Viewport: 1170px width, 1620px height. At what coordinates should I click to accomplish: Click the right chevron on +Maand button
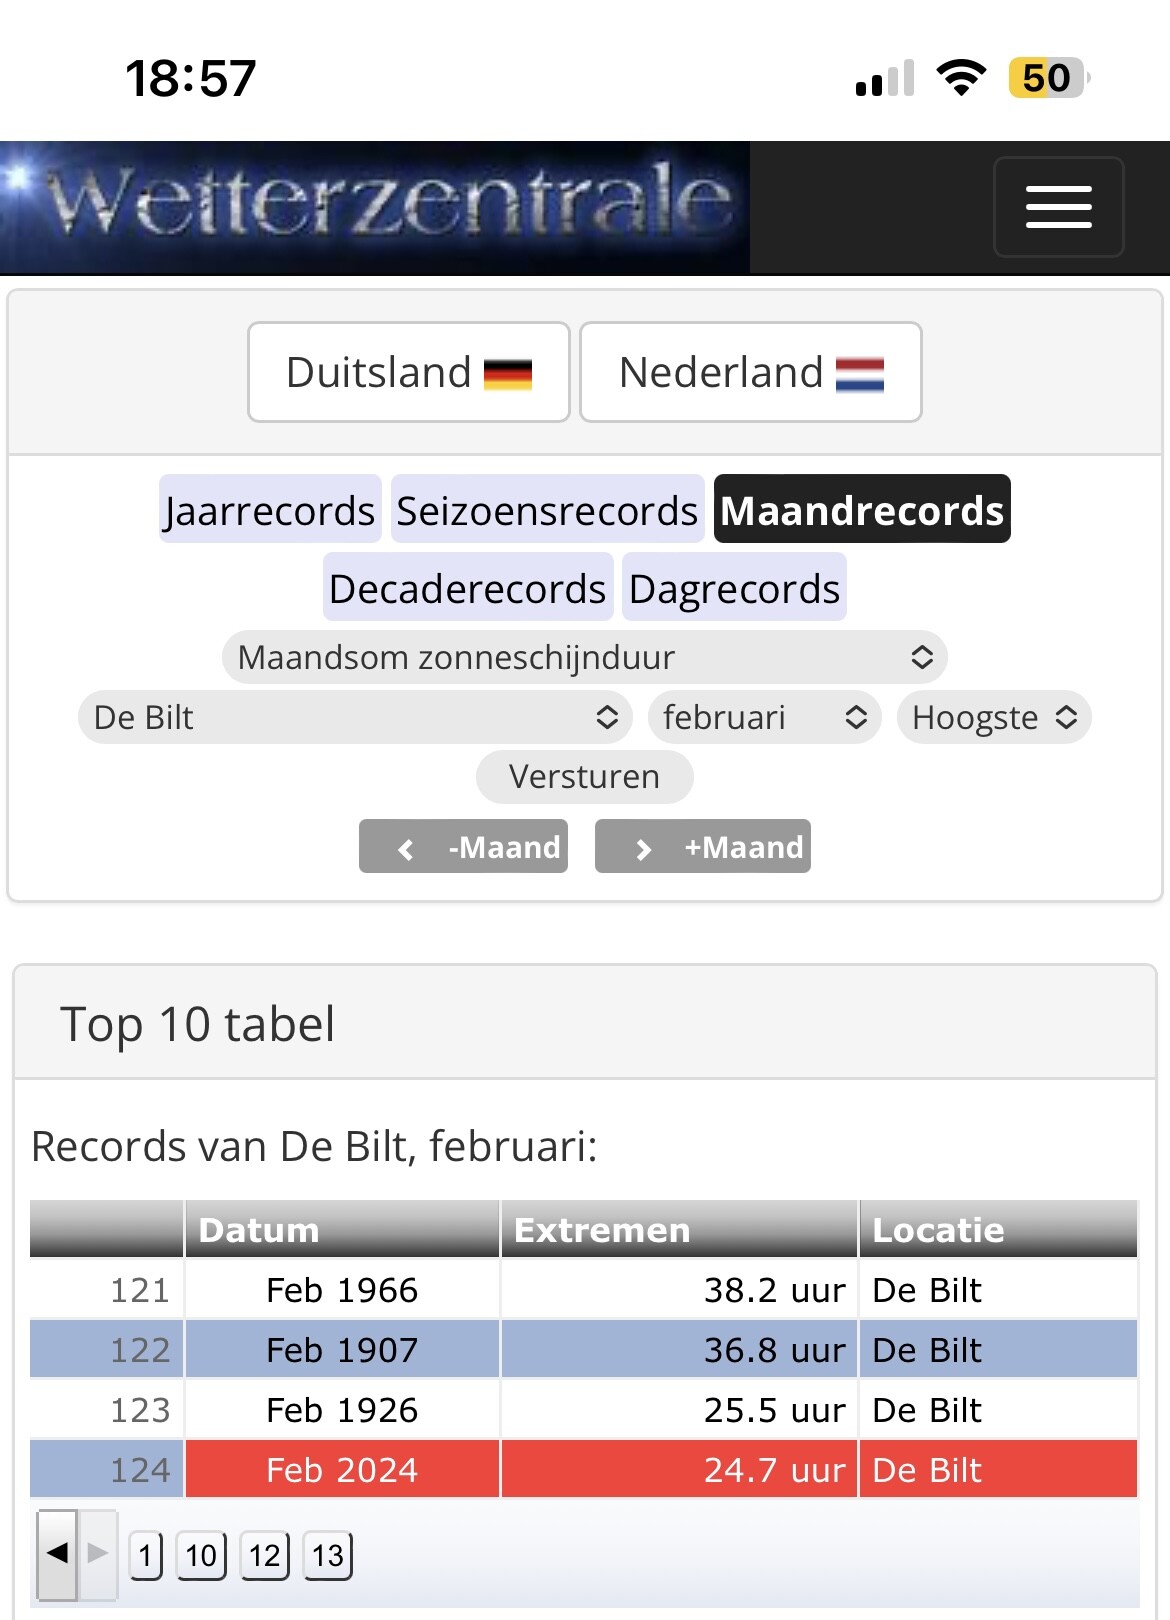coord(644,849)
